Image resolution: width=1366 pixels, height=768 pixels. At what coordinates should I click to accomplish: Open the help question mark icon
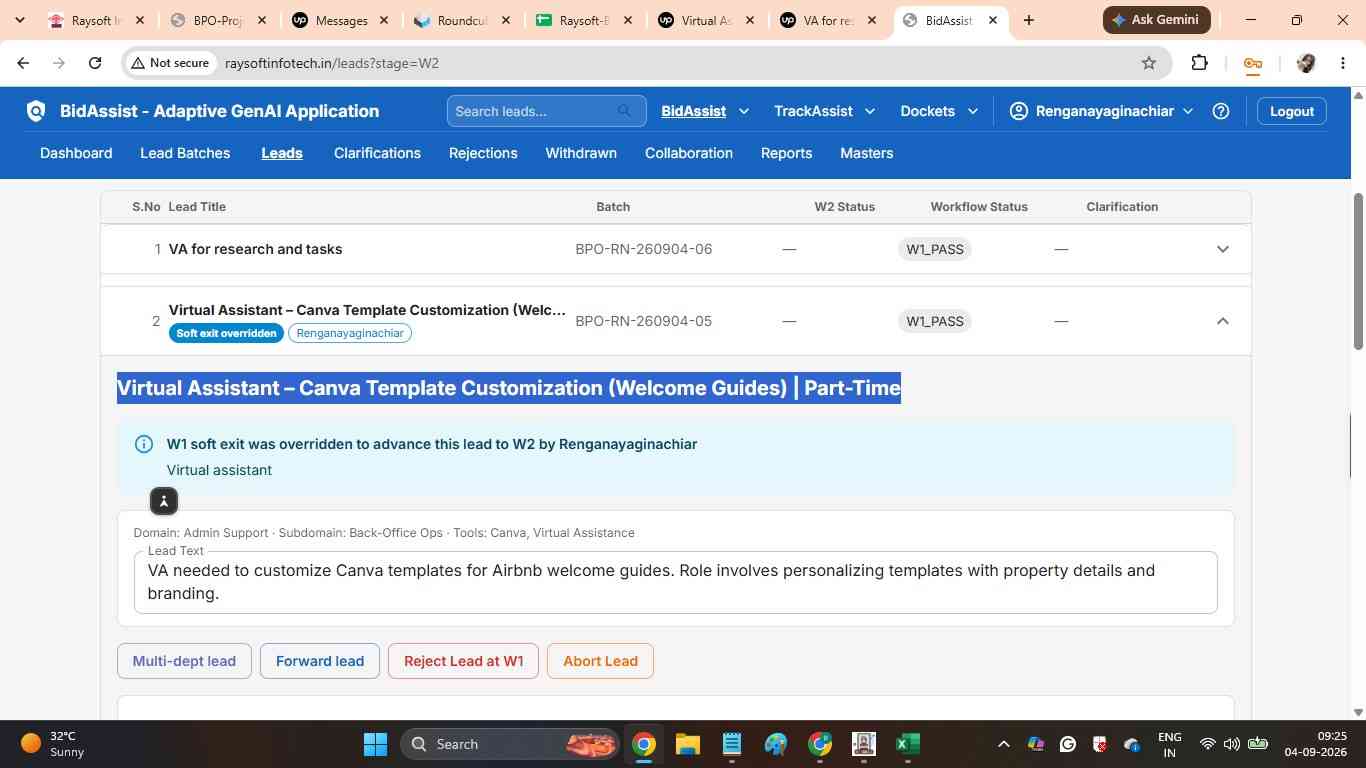point(1220,111)
